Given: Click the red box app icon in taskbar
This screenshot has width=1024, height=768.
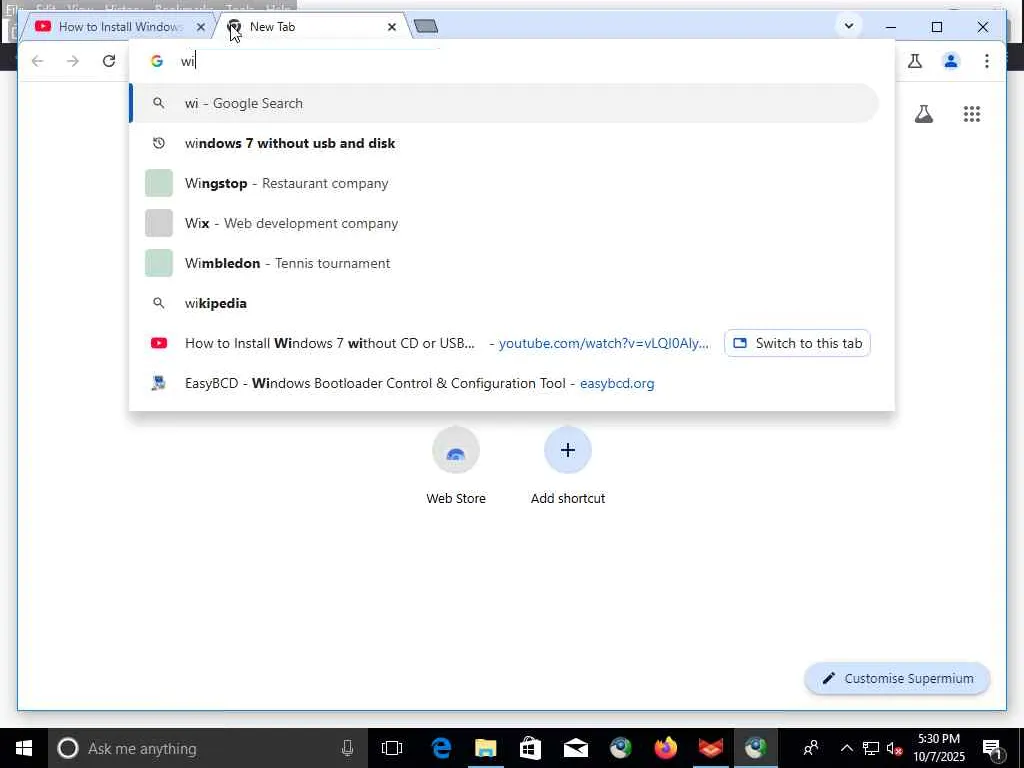Looking at the screenshot, I should [711, 748].
